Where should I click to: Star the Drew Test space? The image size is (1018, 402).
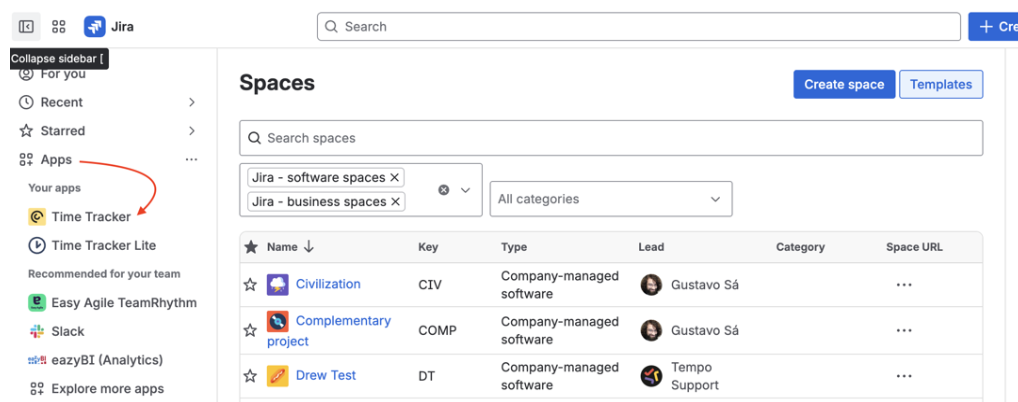click(x=251, y=376)
